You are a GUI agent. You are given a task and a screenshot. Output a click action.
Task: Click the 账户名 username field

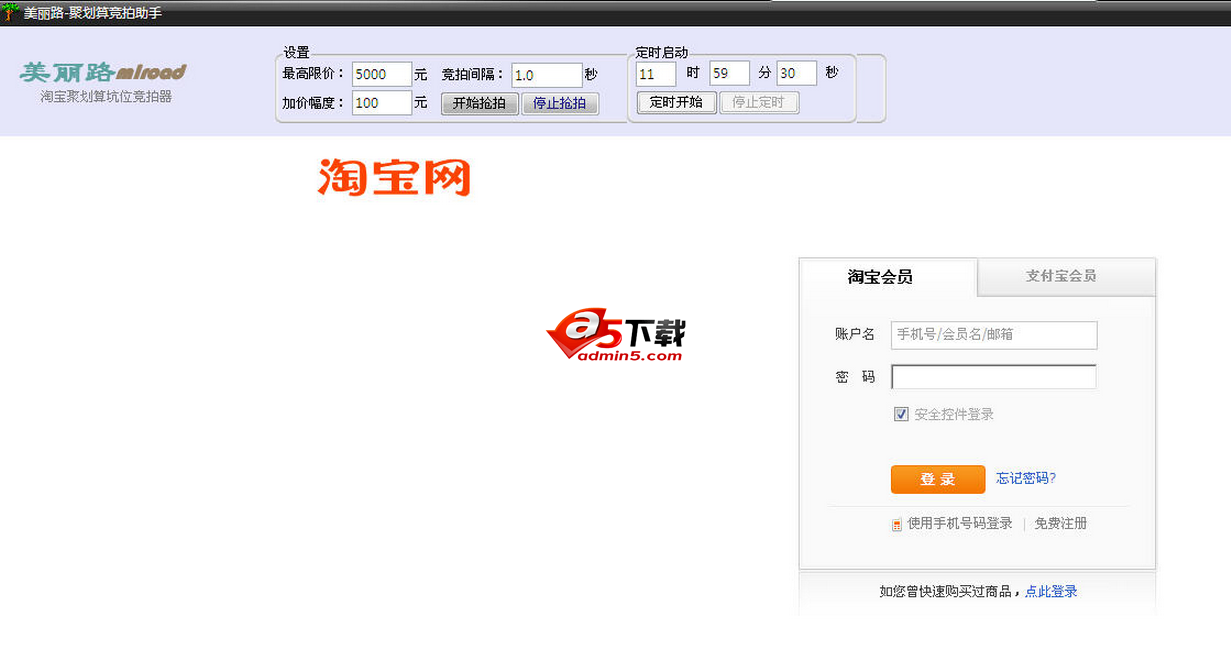(x=994, y=334)
